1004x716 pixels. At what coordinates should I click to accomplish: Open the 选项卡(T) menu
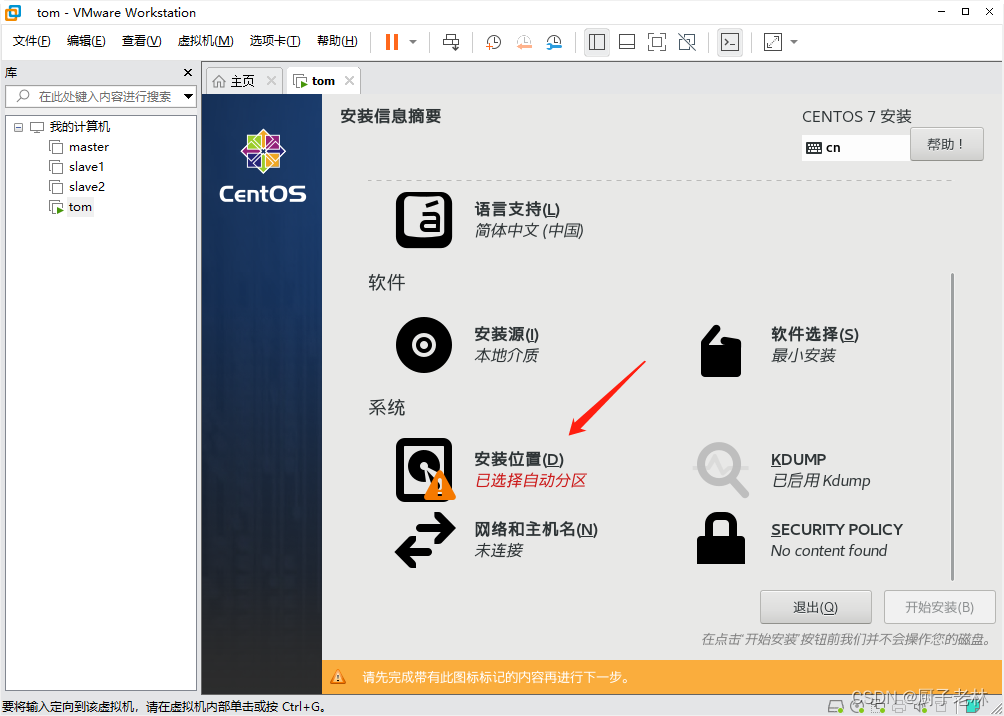pos(275,42)
